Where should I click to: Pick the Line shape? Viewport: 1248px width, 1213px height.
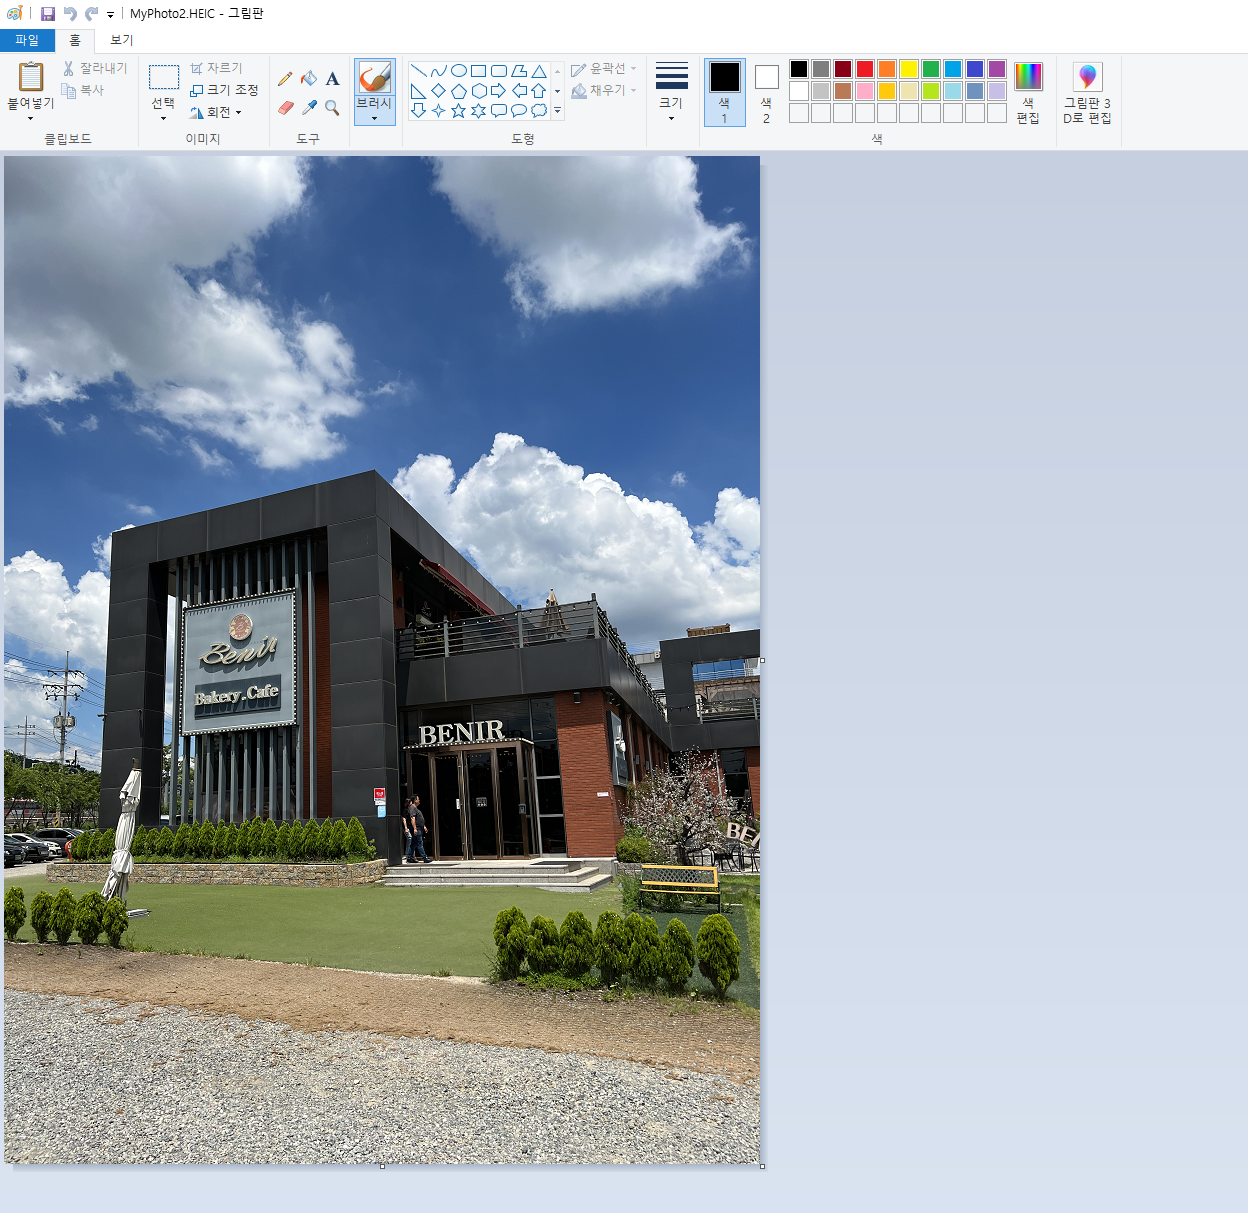[419, 71]
